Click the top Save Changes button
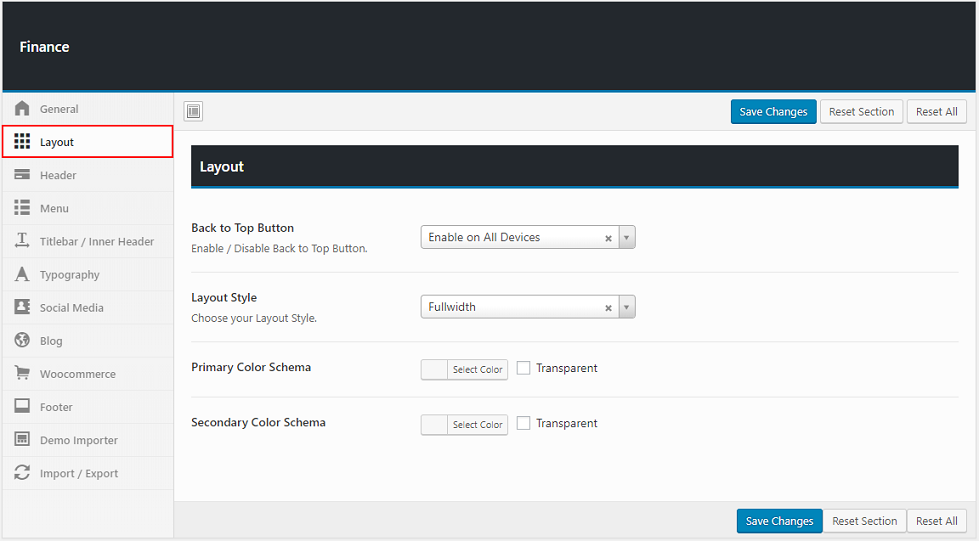The image size is (979, 541). point(773,112)
